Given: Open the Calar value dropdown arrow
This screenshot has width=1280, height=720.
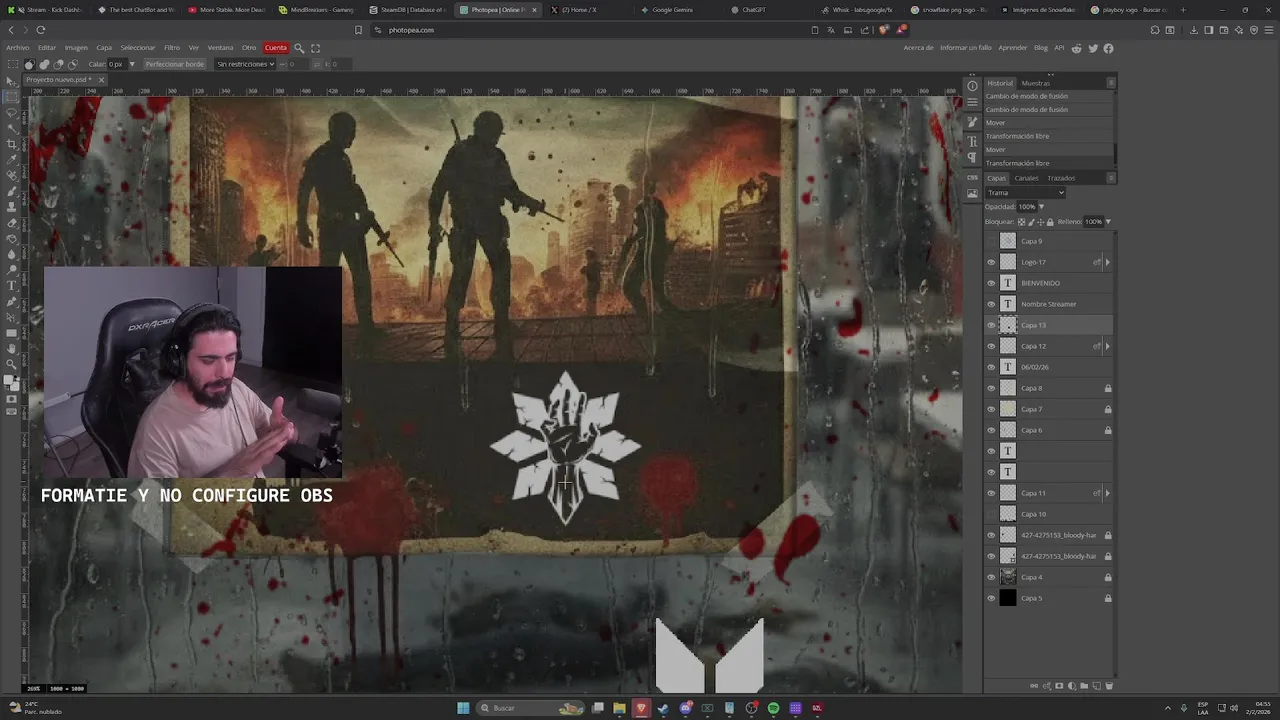Looking at the screenshot, I should click(x=131, y=64).
